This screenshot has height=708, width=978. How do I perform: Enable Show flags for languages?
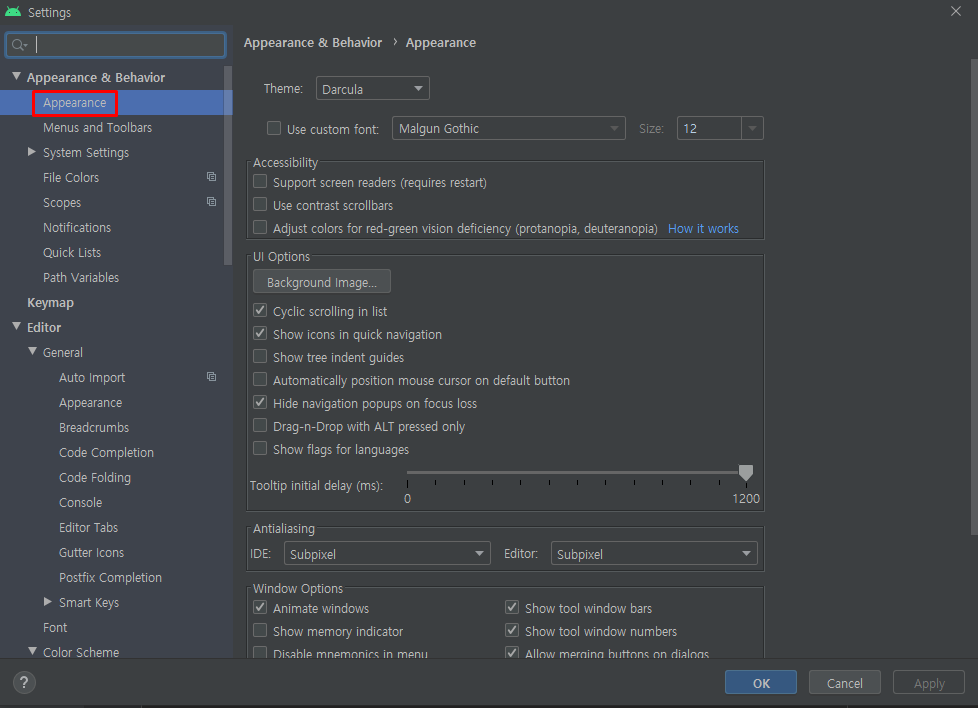(x=260, y=449)
